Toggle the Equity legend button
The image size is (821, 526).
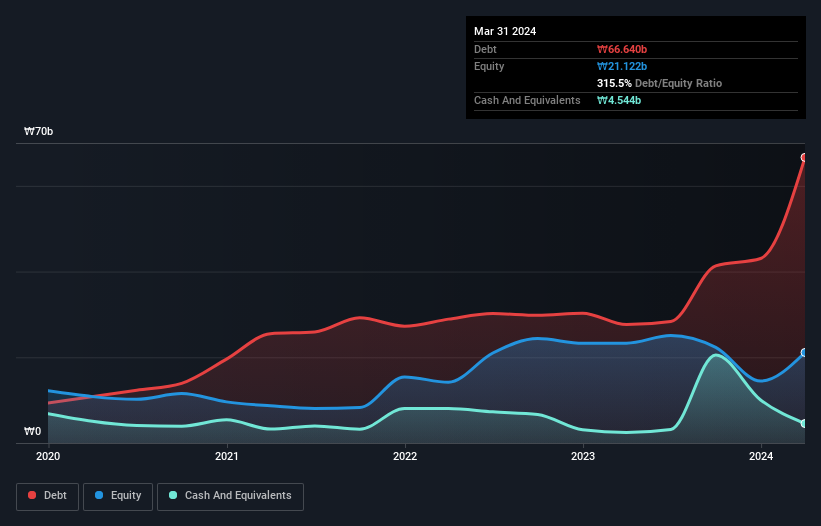pos(118,496)
